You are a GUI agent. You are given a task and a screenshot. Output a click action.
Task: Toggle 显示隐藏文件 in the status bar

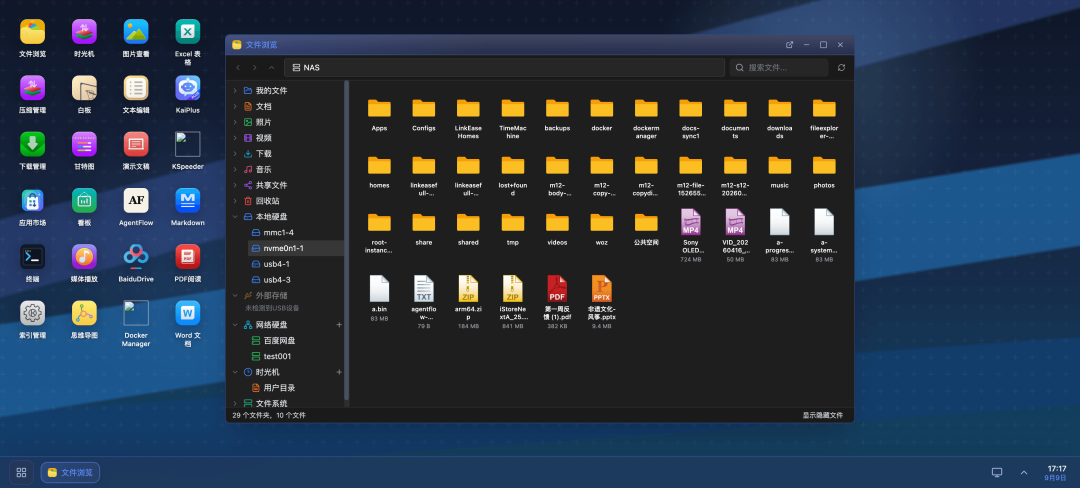point(822,416)
